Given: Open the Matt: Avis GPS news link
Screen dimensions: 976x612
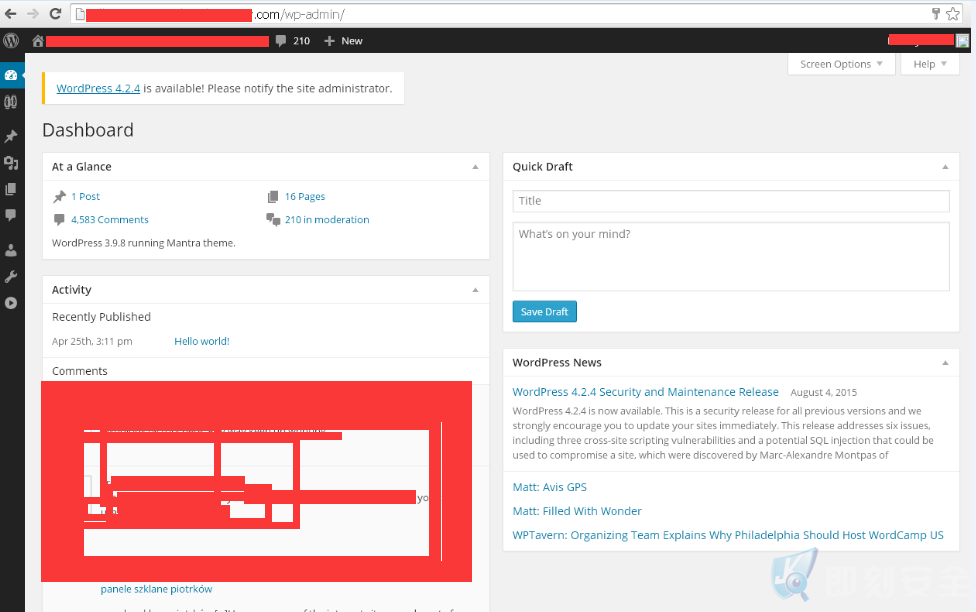Looking at the screenshot, I should pyautogui.click(x=550, y=487).
